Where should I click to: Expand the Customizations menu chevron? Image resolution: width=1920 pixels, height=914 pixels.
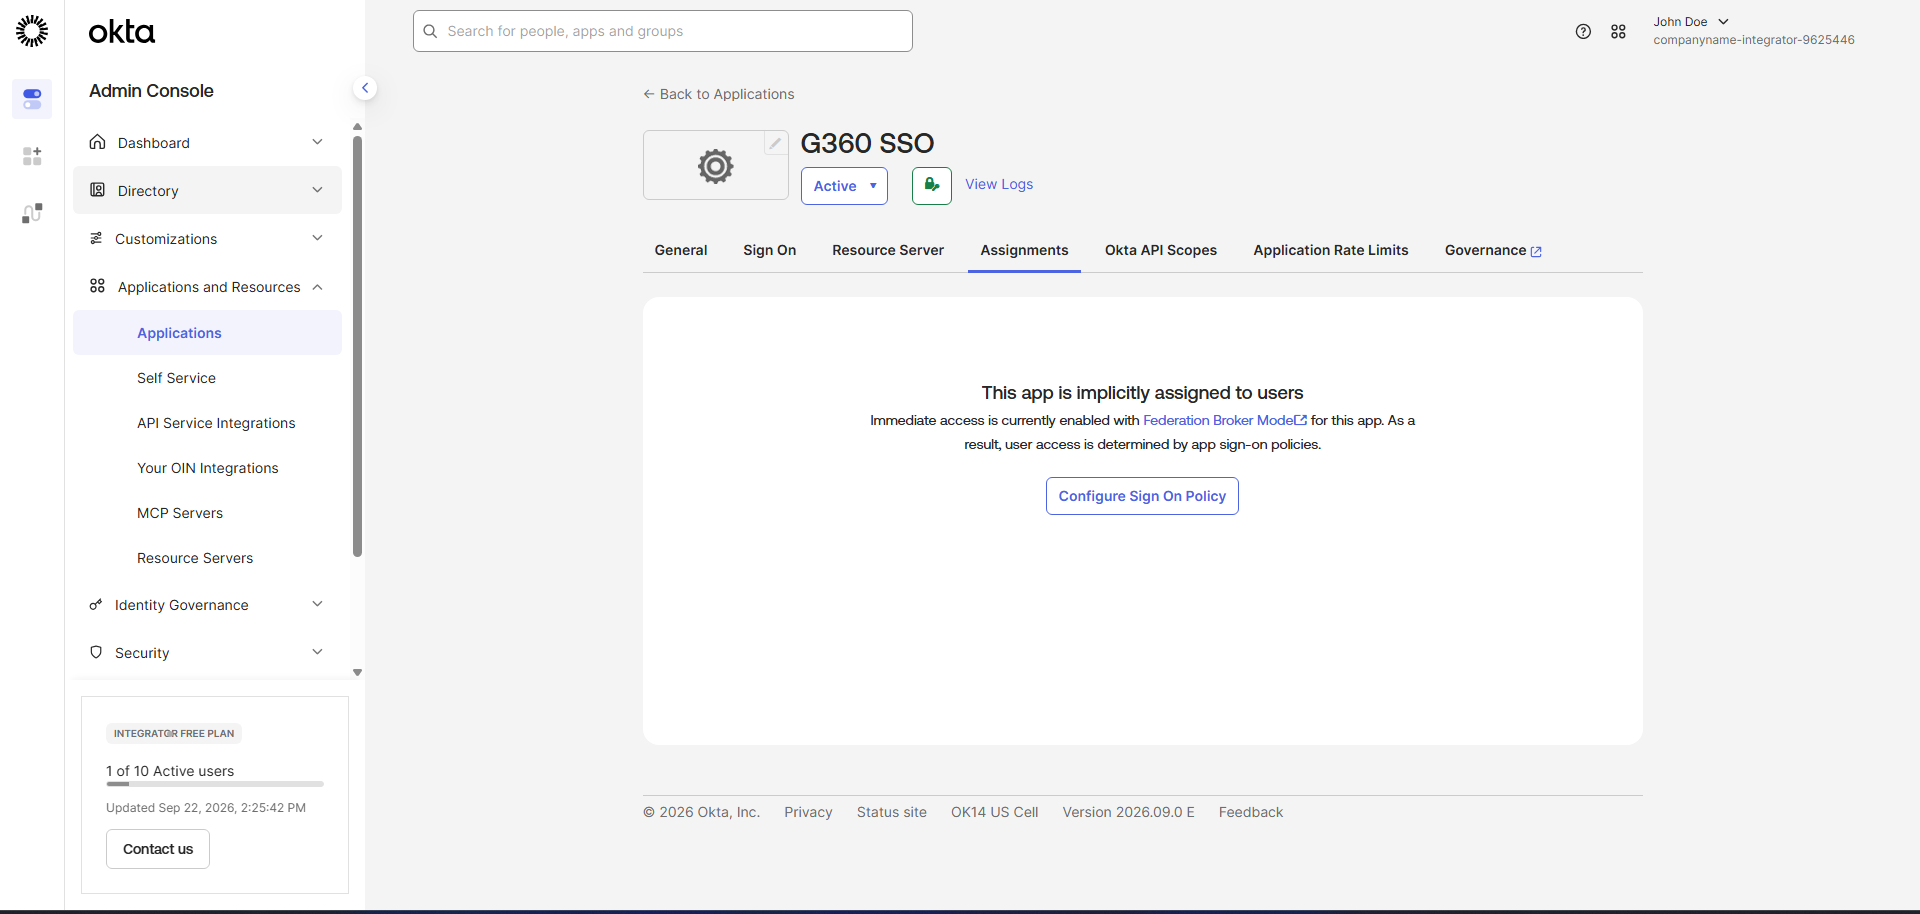coord(317,238)
